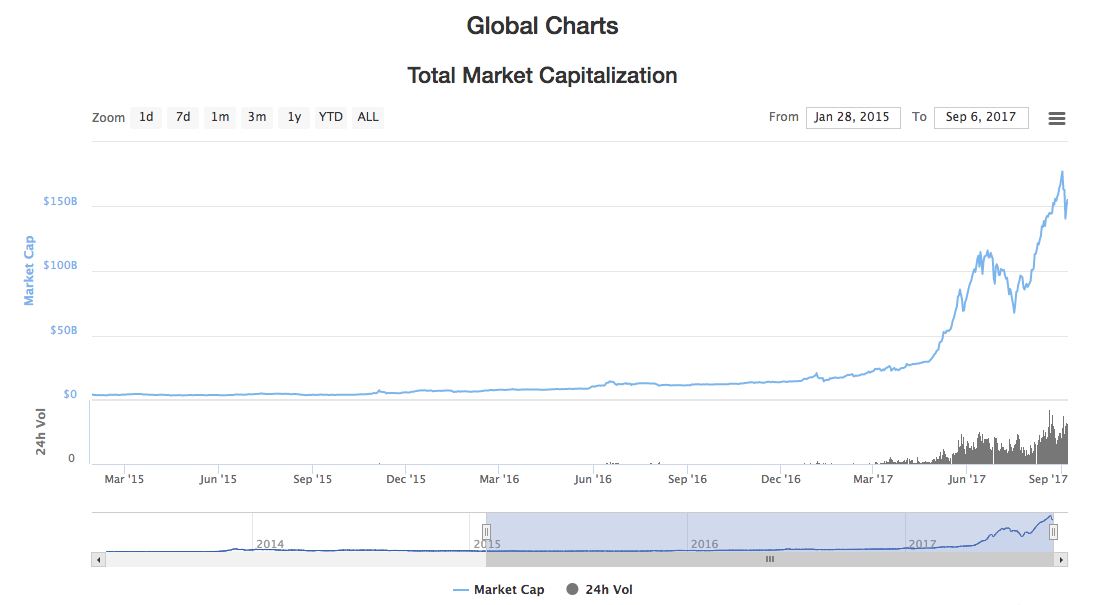
Task: Set zoom range to 1d
Action: (x=146, y=117)
